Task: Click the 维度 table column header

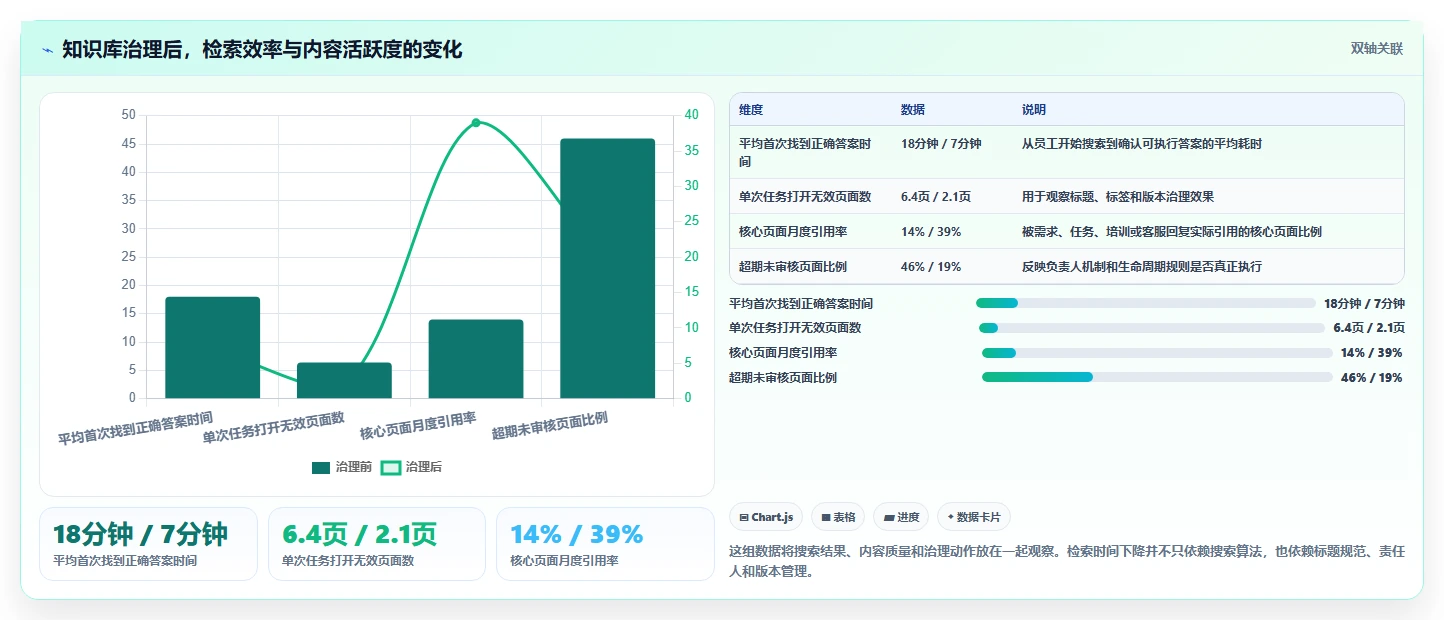Action: tap(751, 110)
